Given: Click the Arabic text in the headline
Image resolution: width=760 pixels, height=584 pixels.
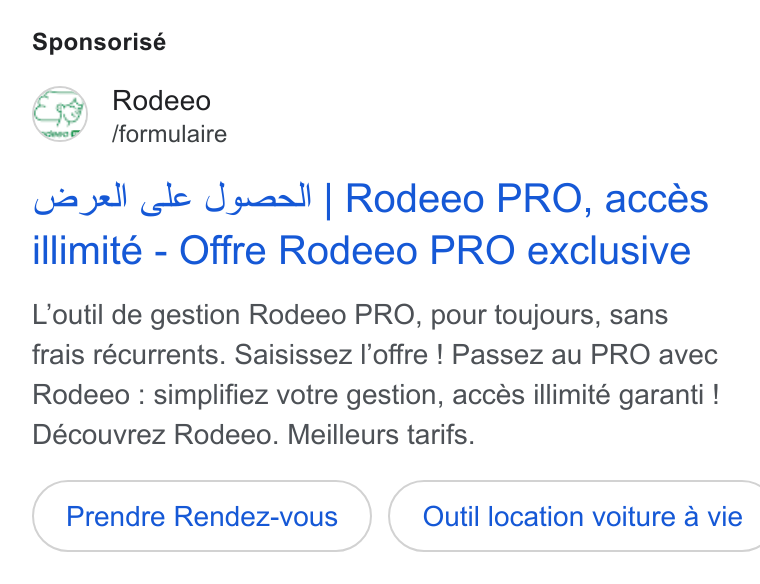Looking at the screenshot, I should point(172,199).
